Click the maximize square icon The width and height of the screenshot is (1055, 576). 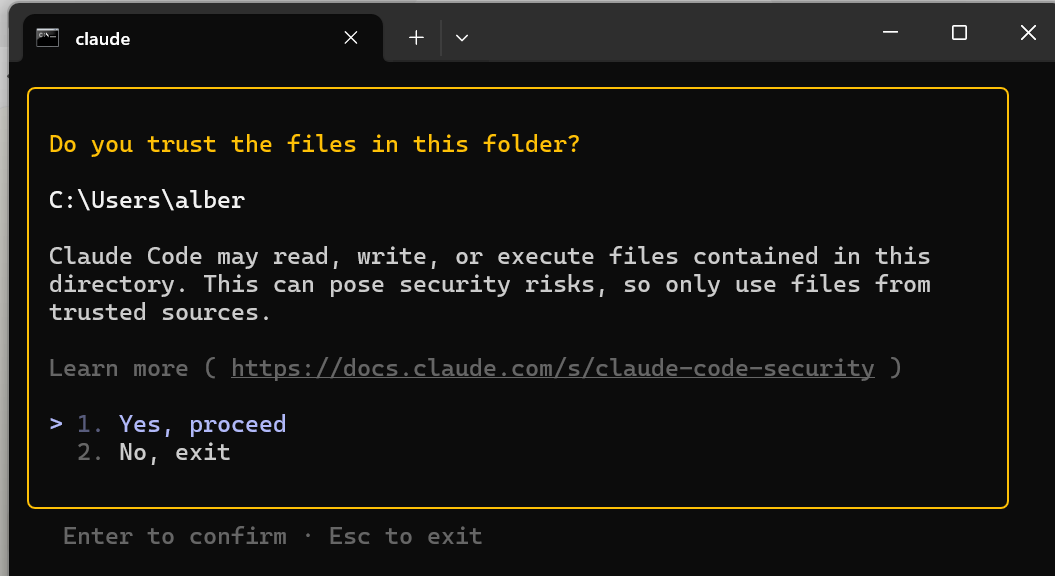pos(959,32)
